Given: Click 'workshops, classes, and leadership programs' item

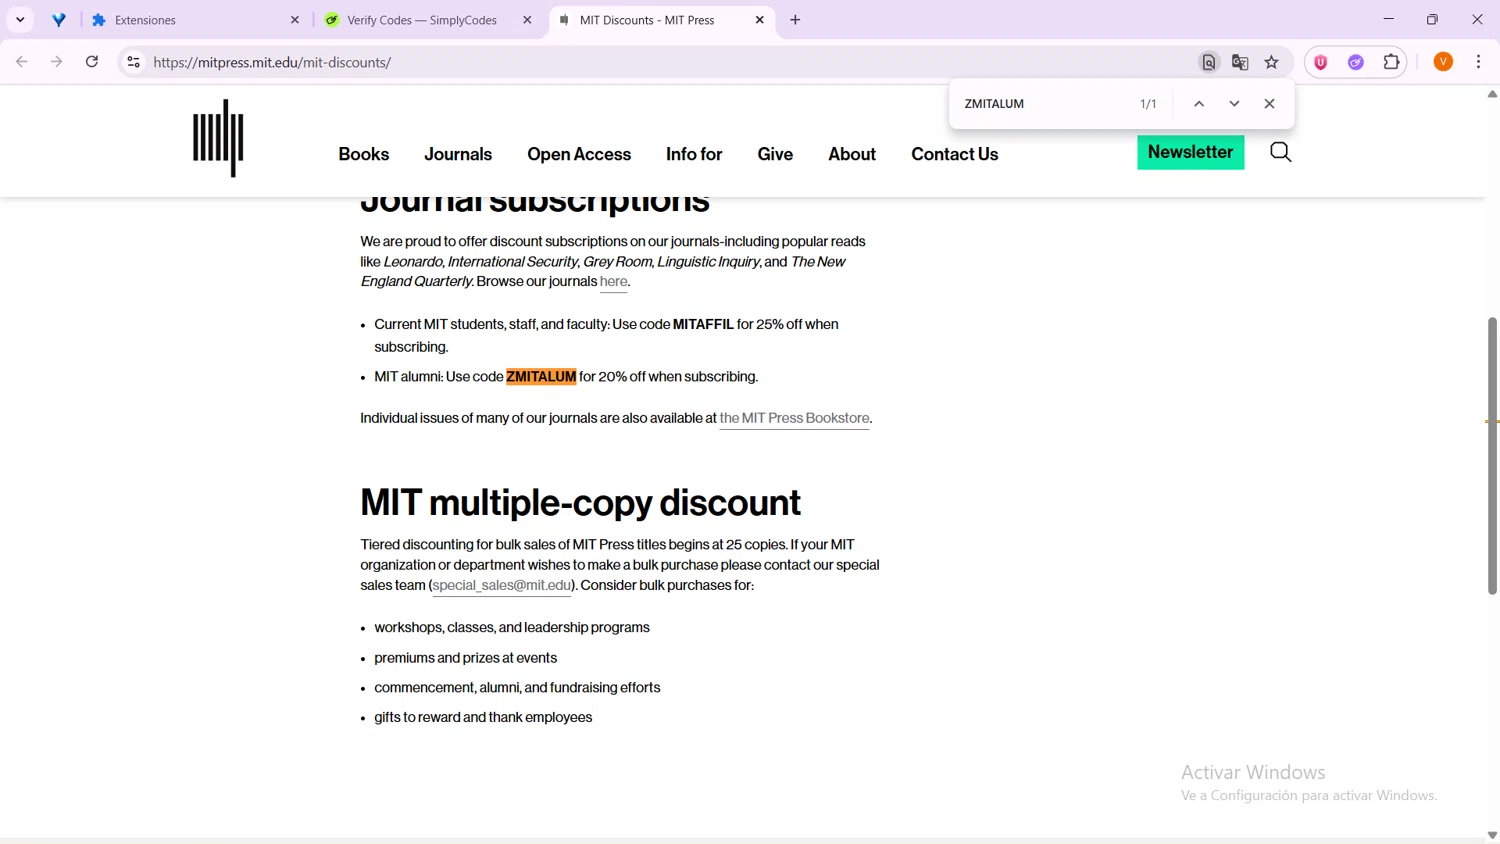Looking at the screenshot, I should (x=511, y=628).
